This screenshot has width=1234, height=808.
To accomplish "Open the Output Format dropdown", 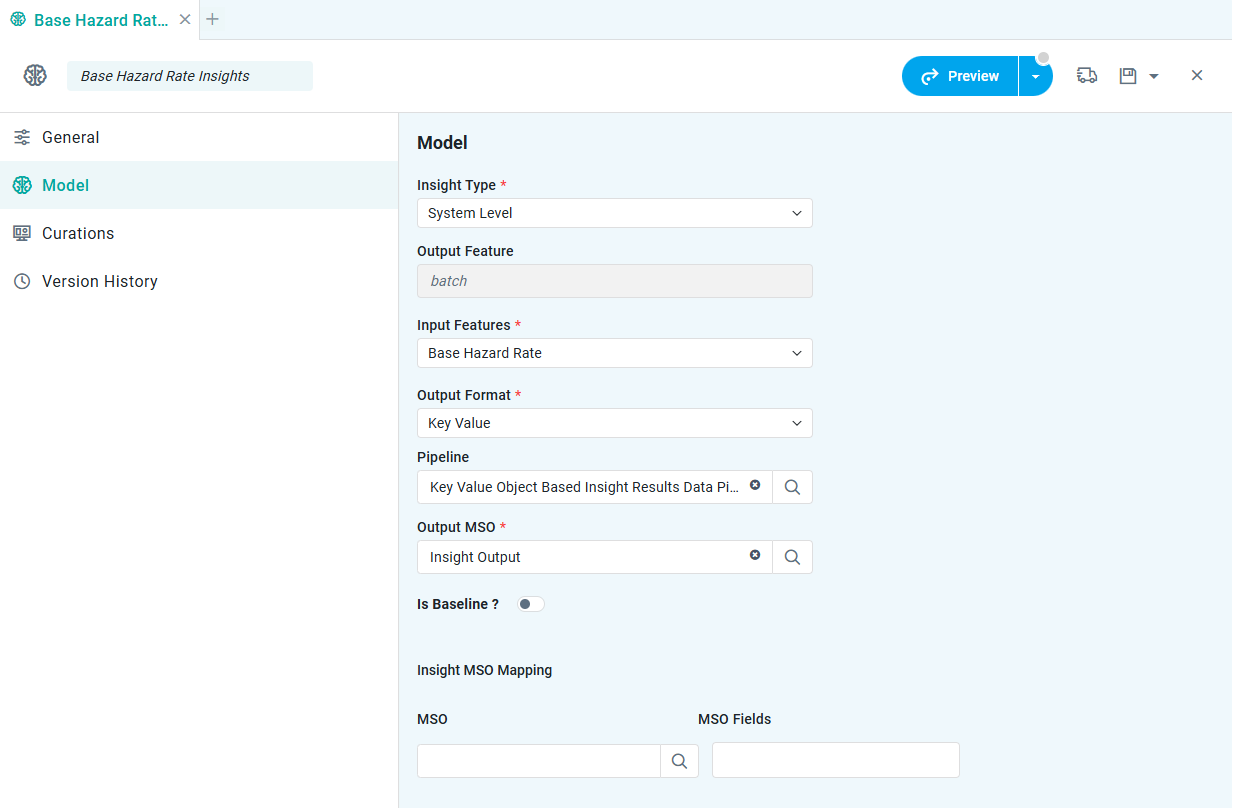I will tap(615, 423).
